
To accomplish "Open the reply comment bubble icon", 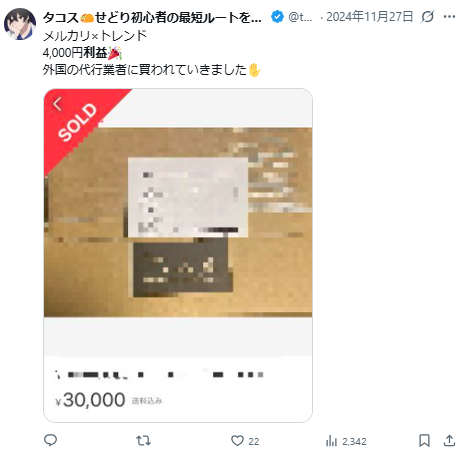I will 50,441.
